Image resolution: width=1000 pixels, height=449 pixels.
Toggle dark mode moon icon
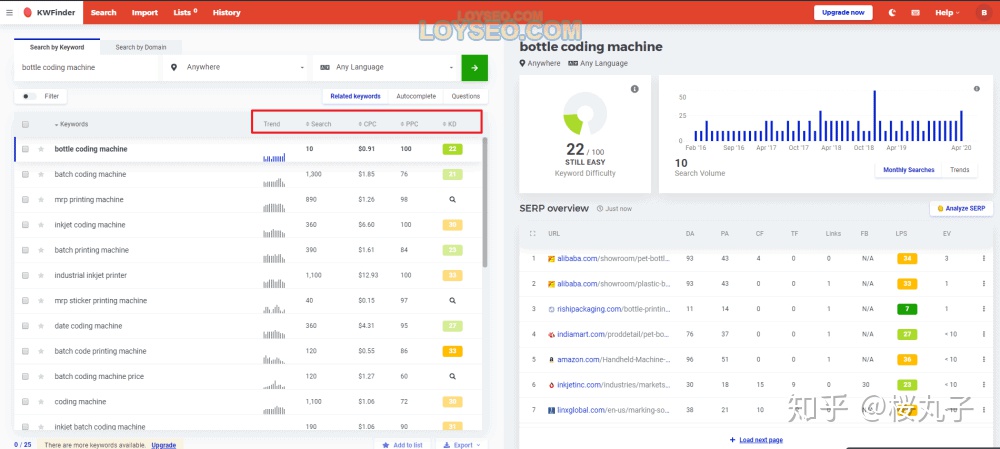tap(892, 12)
